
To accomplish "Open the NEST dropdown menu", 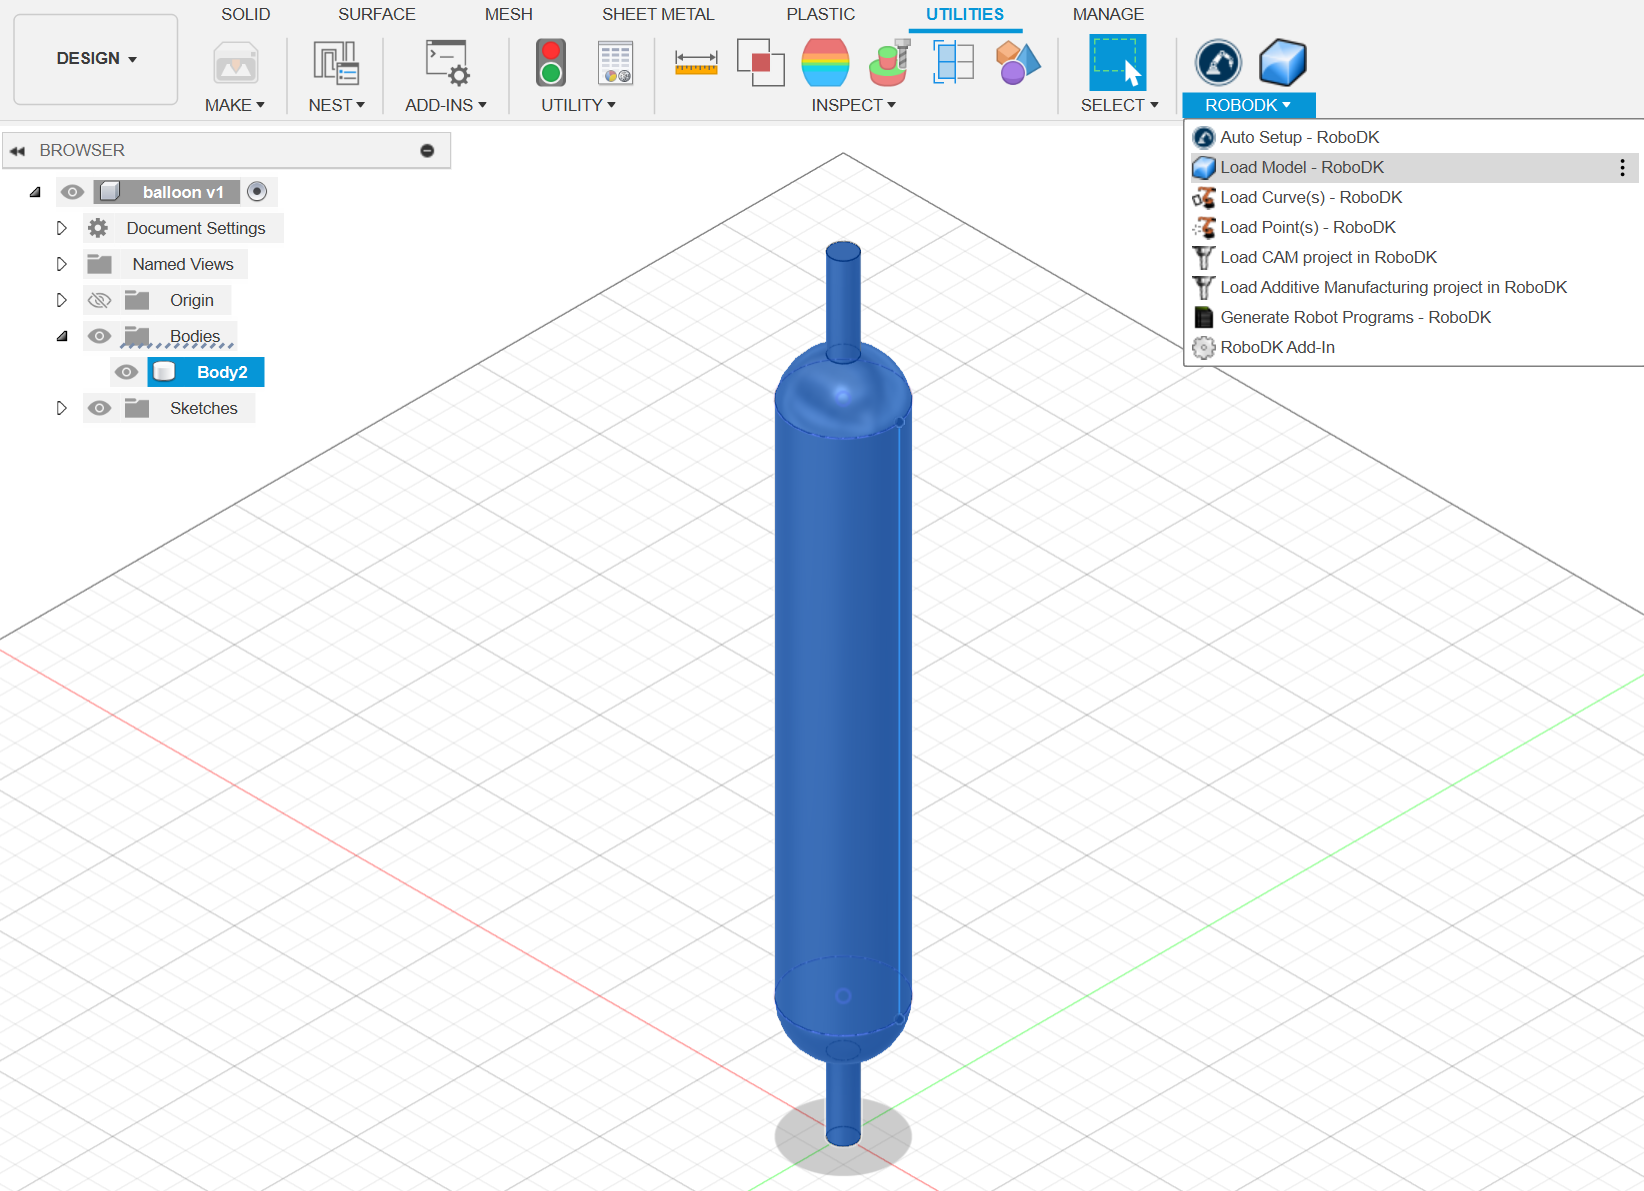I will (x=336, y=105).
